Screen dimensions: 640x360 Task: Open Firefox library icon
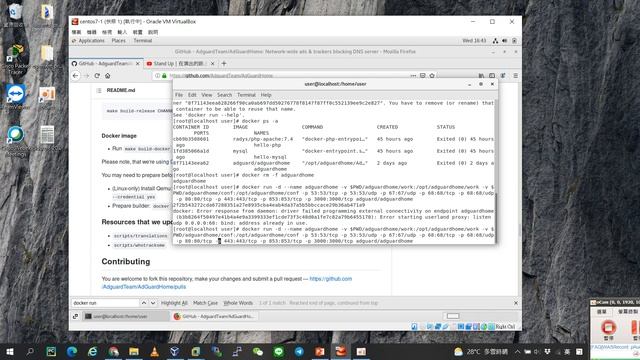(481, 76)
